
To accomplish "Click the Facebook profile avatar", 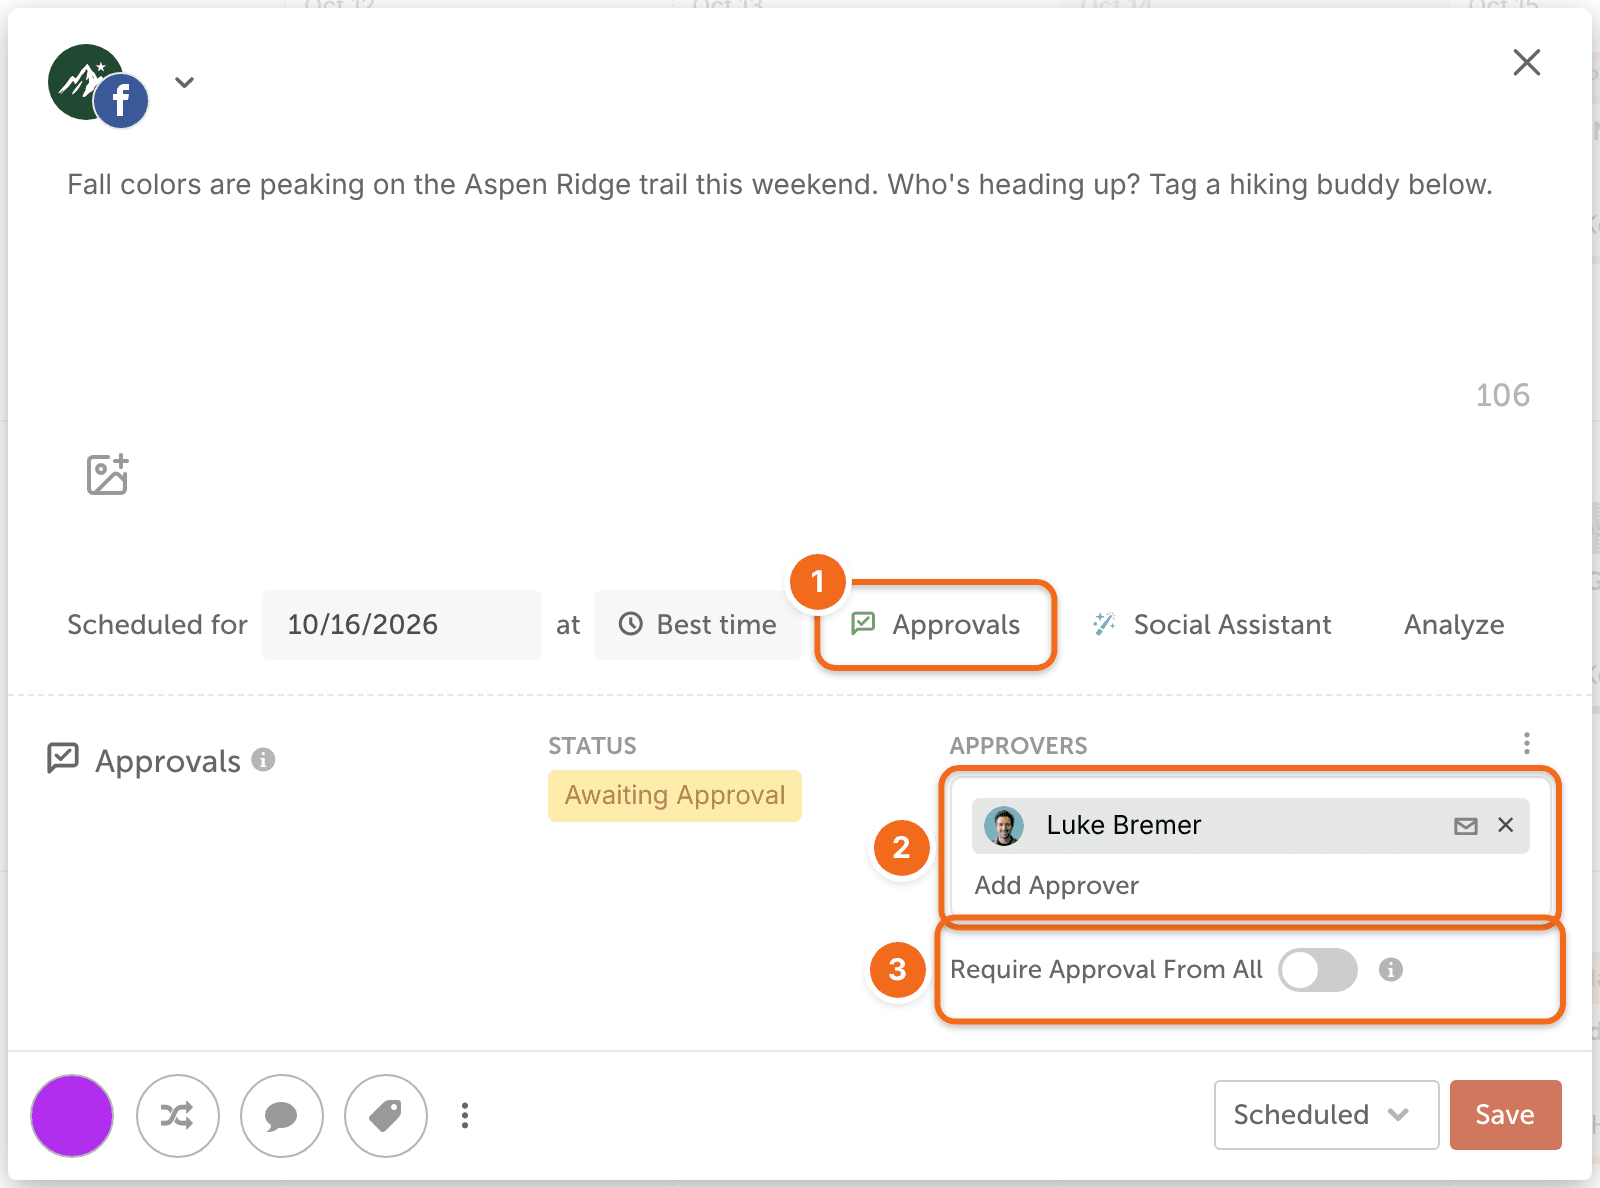I will (x=97, y=86).
